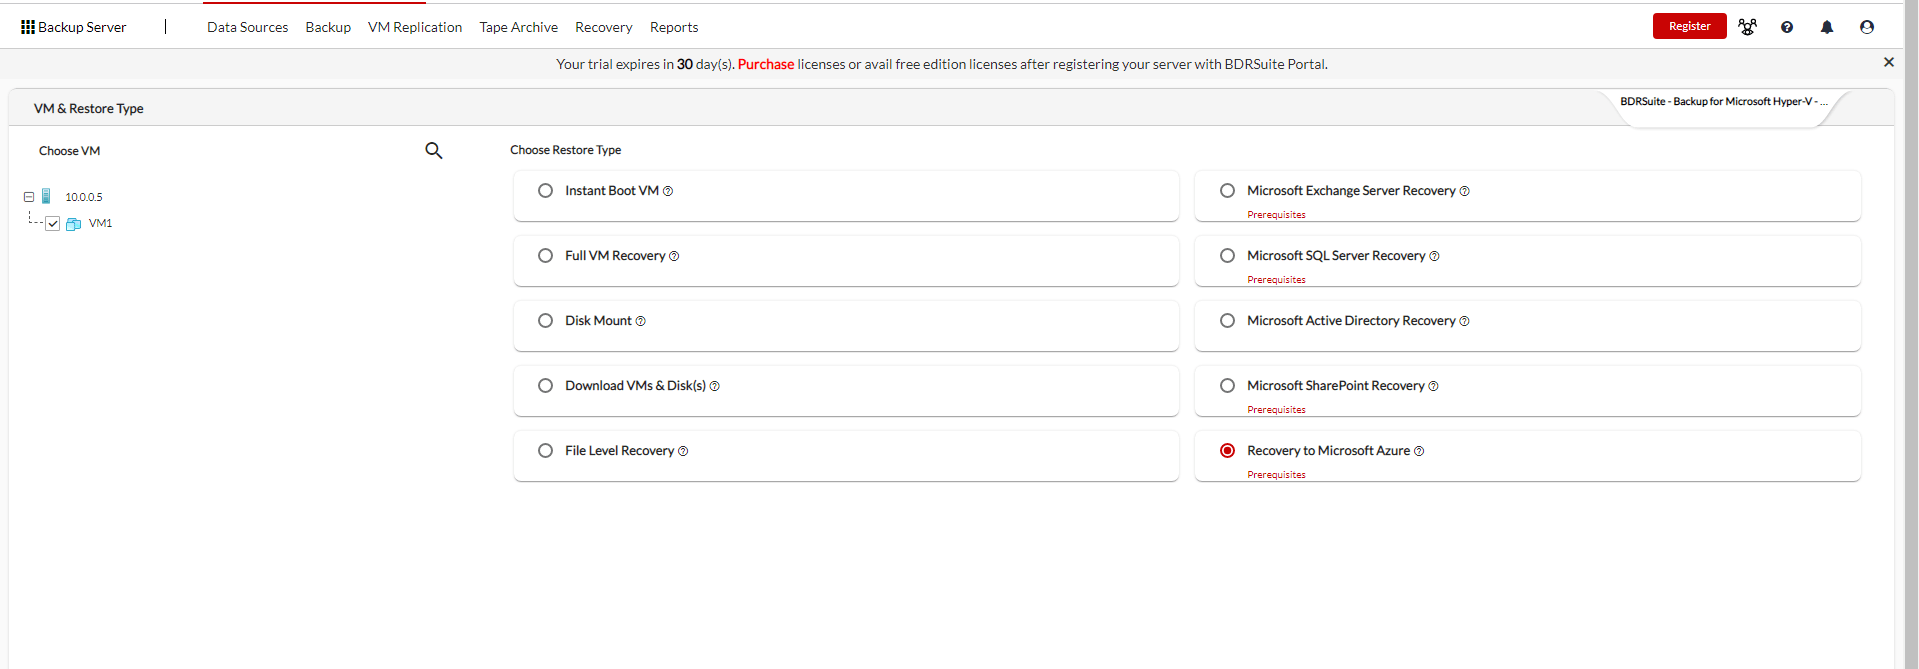The width and height of the screenshot is (1919, 669).
Task: Show help info for Exchange Server Recovery
Action: pyautogui.click(x=1465, y=191)
